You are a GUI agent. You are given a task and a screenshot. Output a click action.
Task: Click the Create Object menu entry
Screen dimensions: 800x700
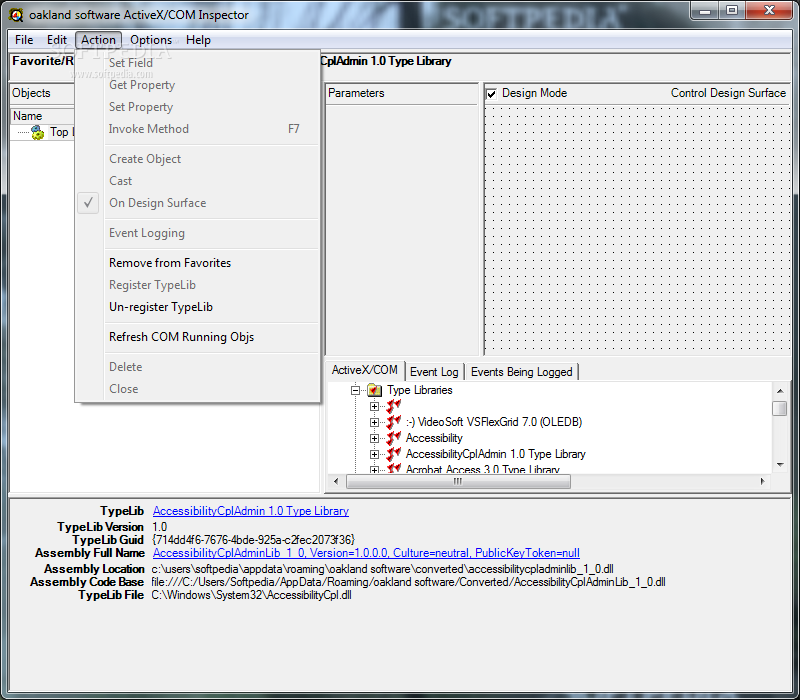pyautogui.click(x=197, y=159)
